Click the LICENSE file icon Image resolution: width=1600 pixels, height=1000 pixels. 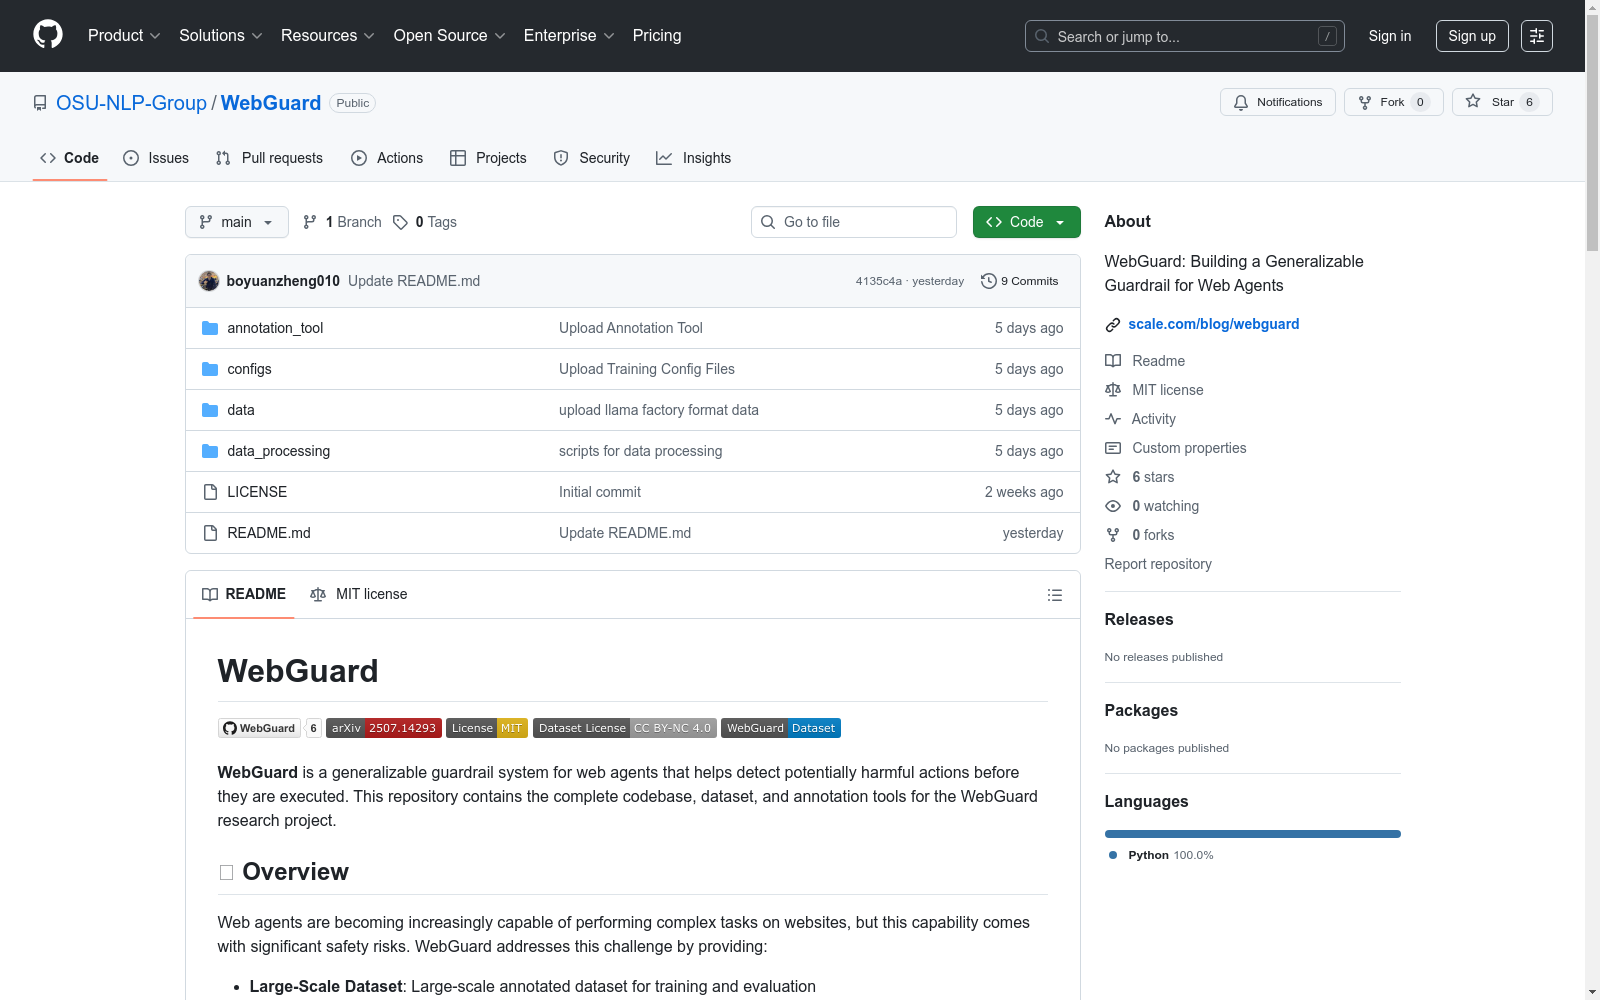(210, 492)
